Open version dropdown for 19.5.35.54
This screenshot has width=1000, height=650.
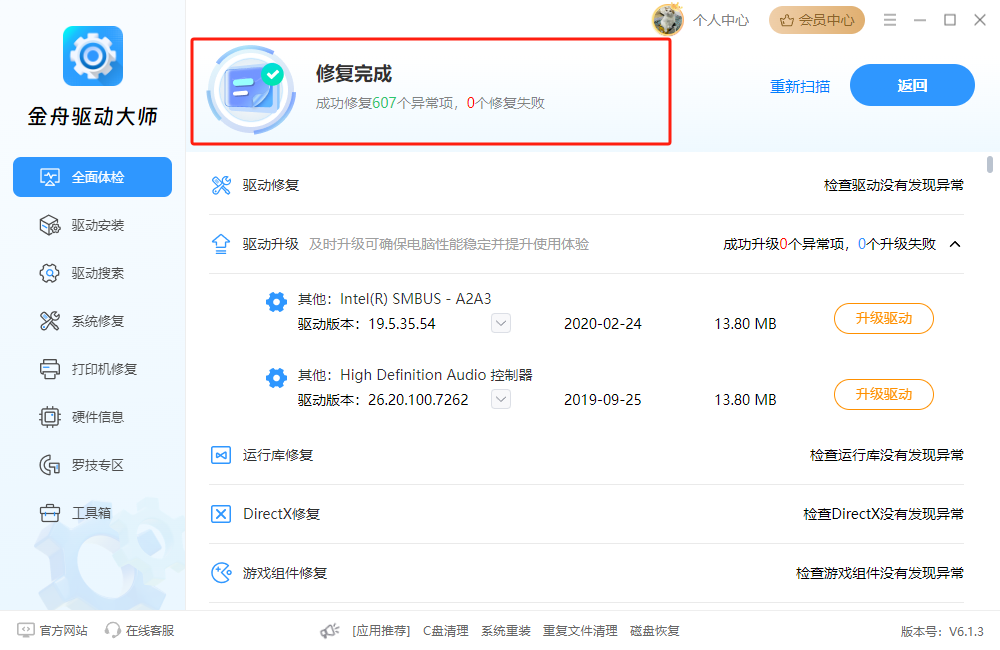tap(501, 323)
